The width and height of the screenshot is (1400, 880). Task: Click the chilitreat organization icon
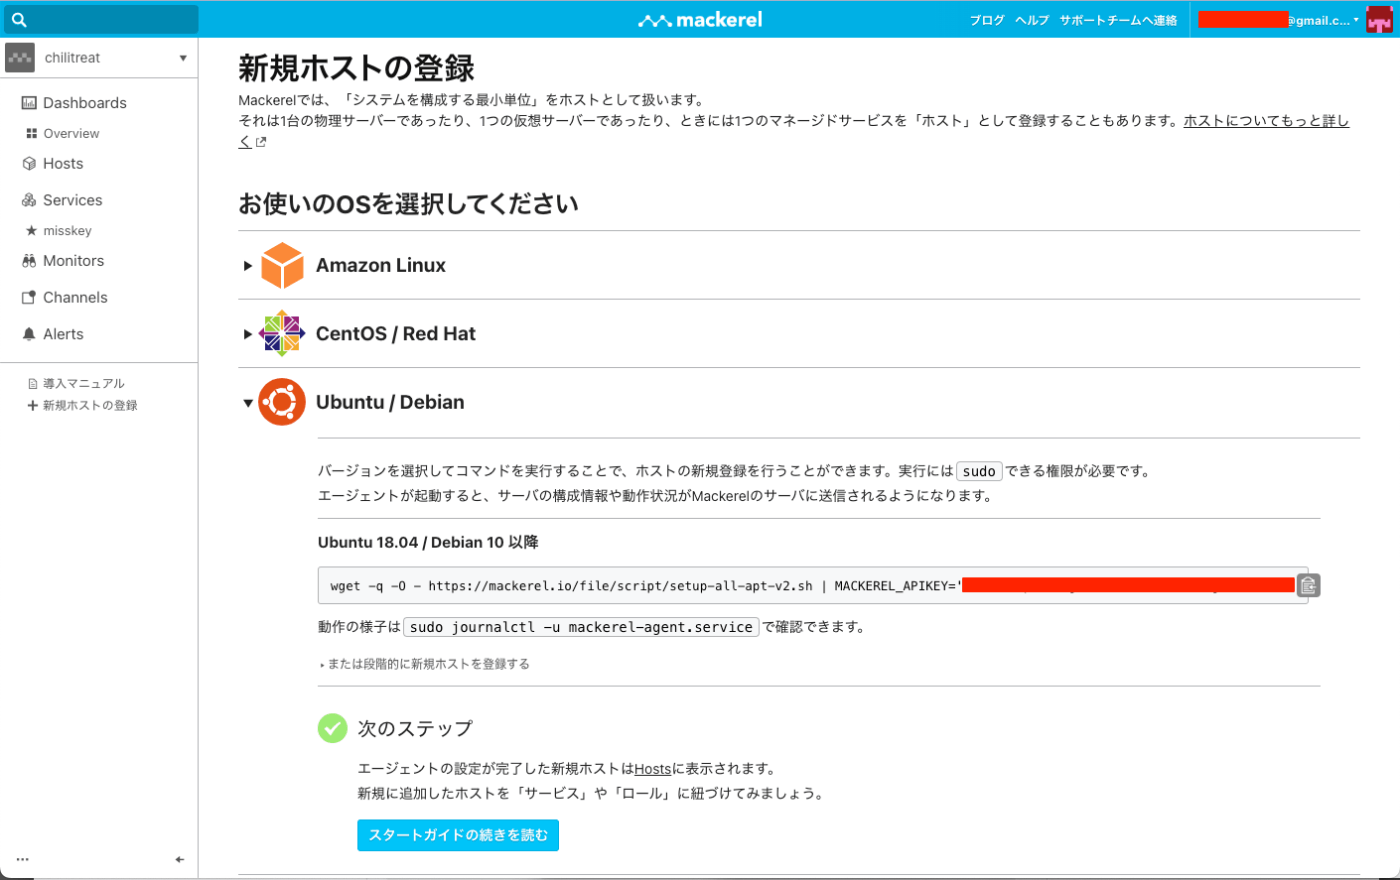[20, 58]
